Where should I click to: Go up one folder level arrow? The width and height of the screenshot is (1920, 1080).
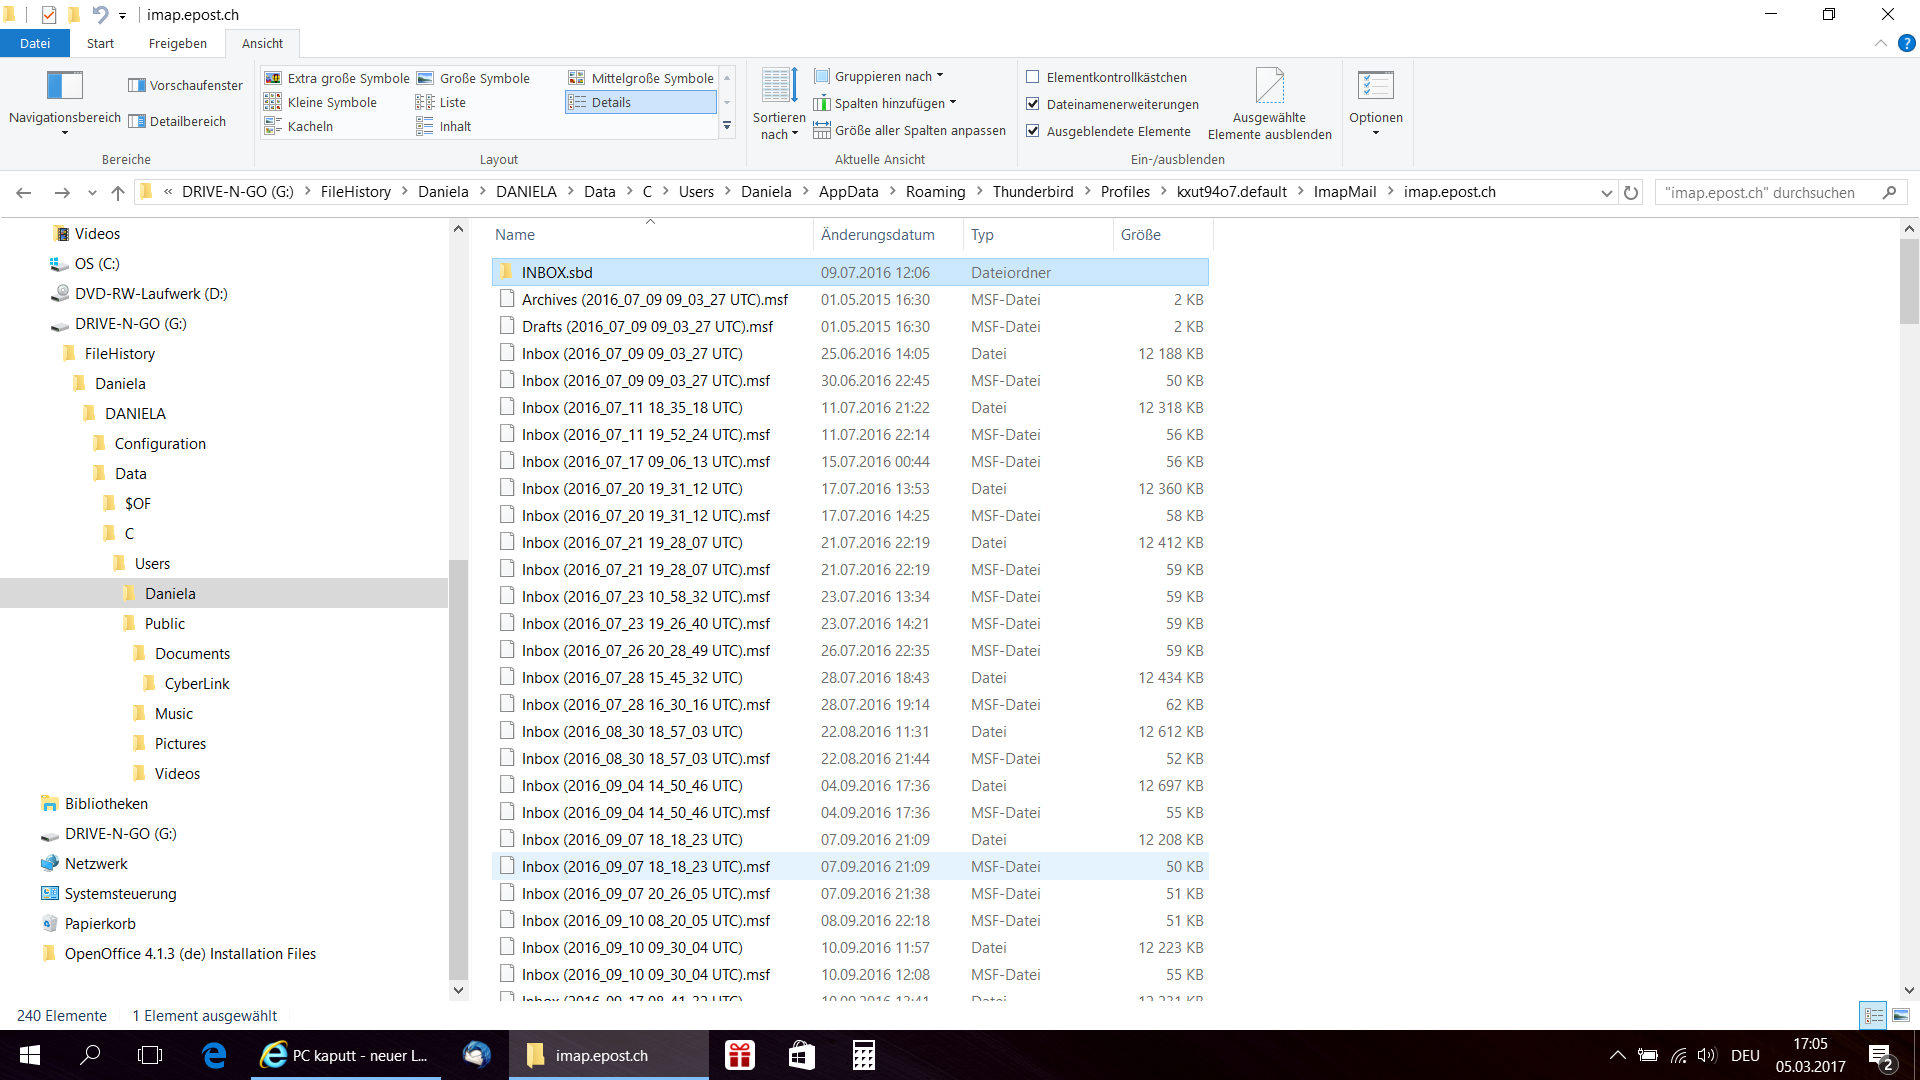tap(118, 193)
